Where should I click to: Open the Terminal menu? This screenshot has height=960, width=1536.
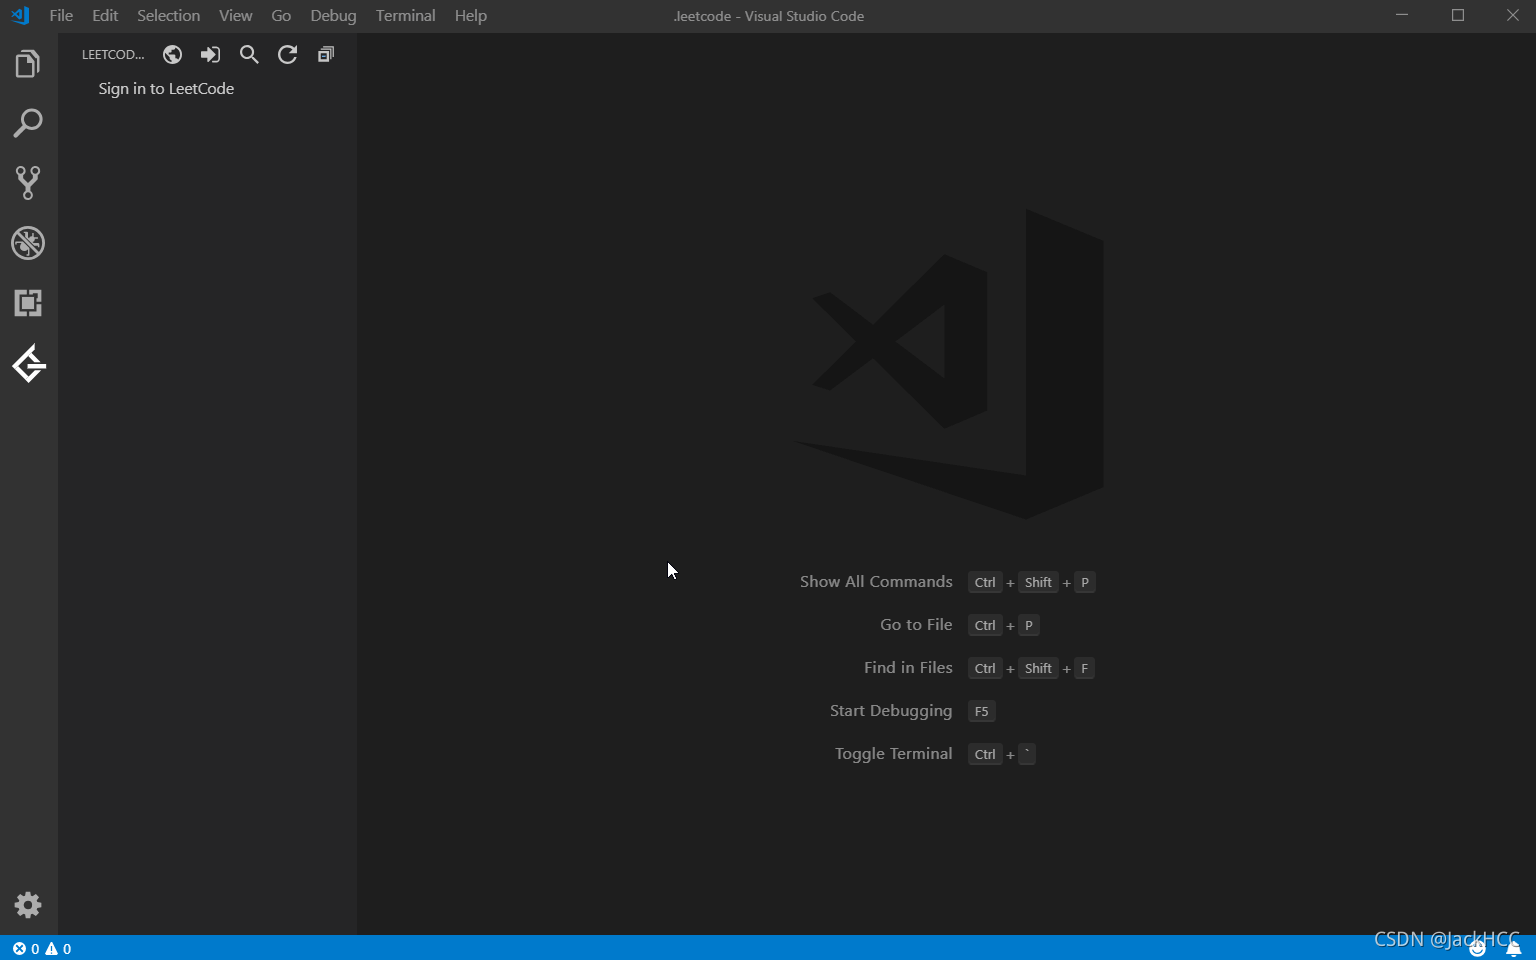405,16
